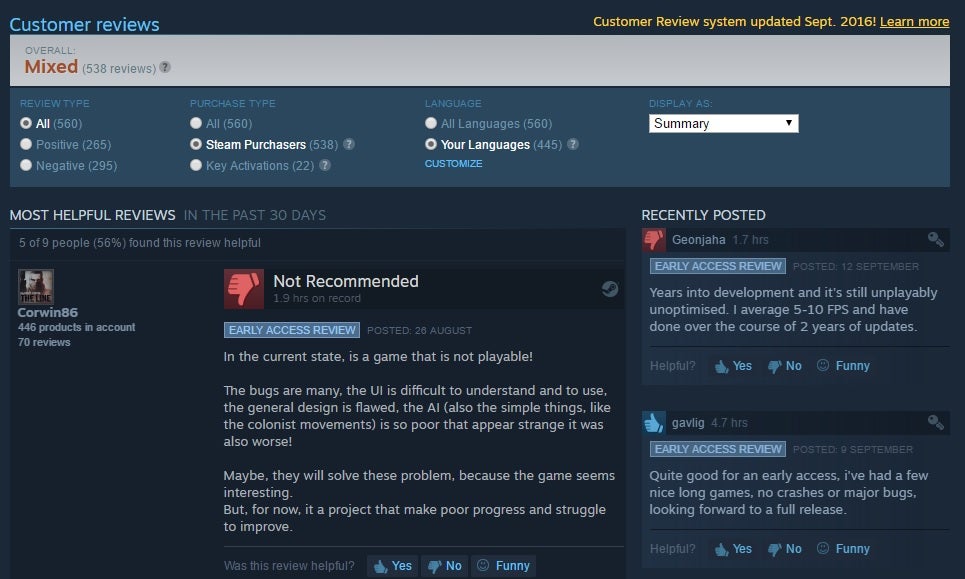The width and height of the screenshot is (965, 579).
Task: Mark Corwin86's review as helpful with Yes
Action: click(x=393, y=565)
